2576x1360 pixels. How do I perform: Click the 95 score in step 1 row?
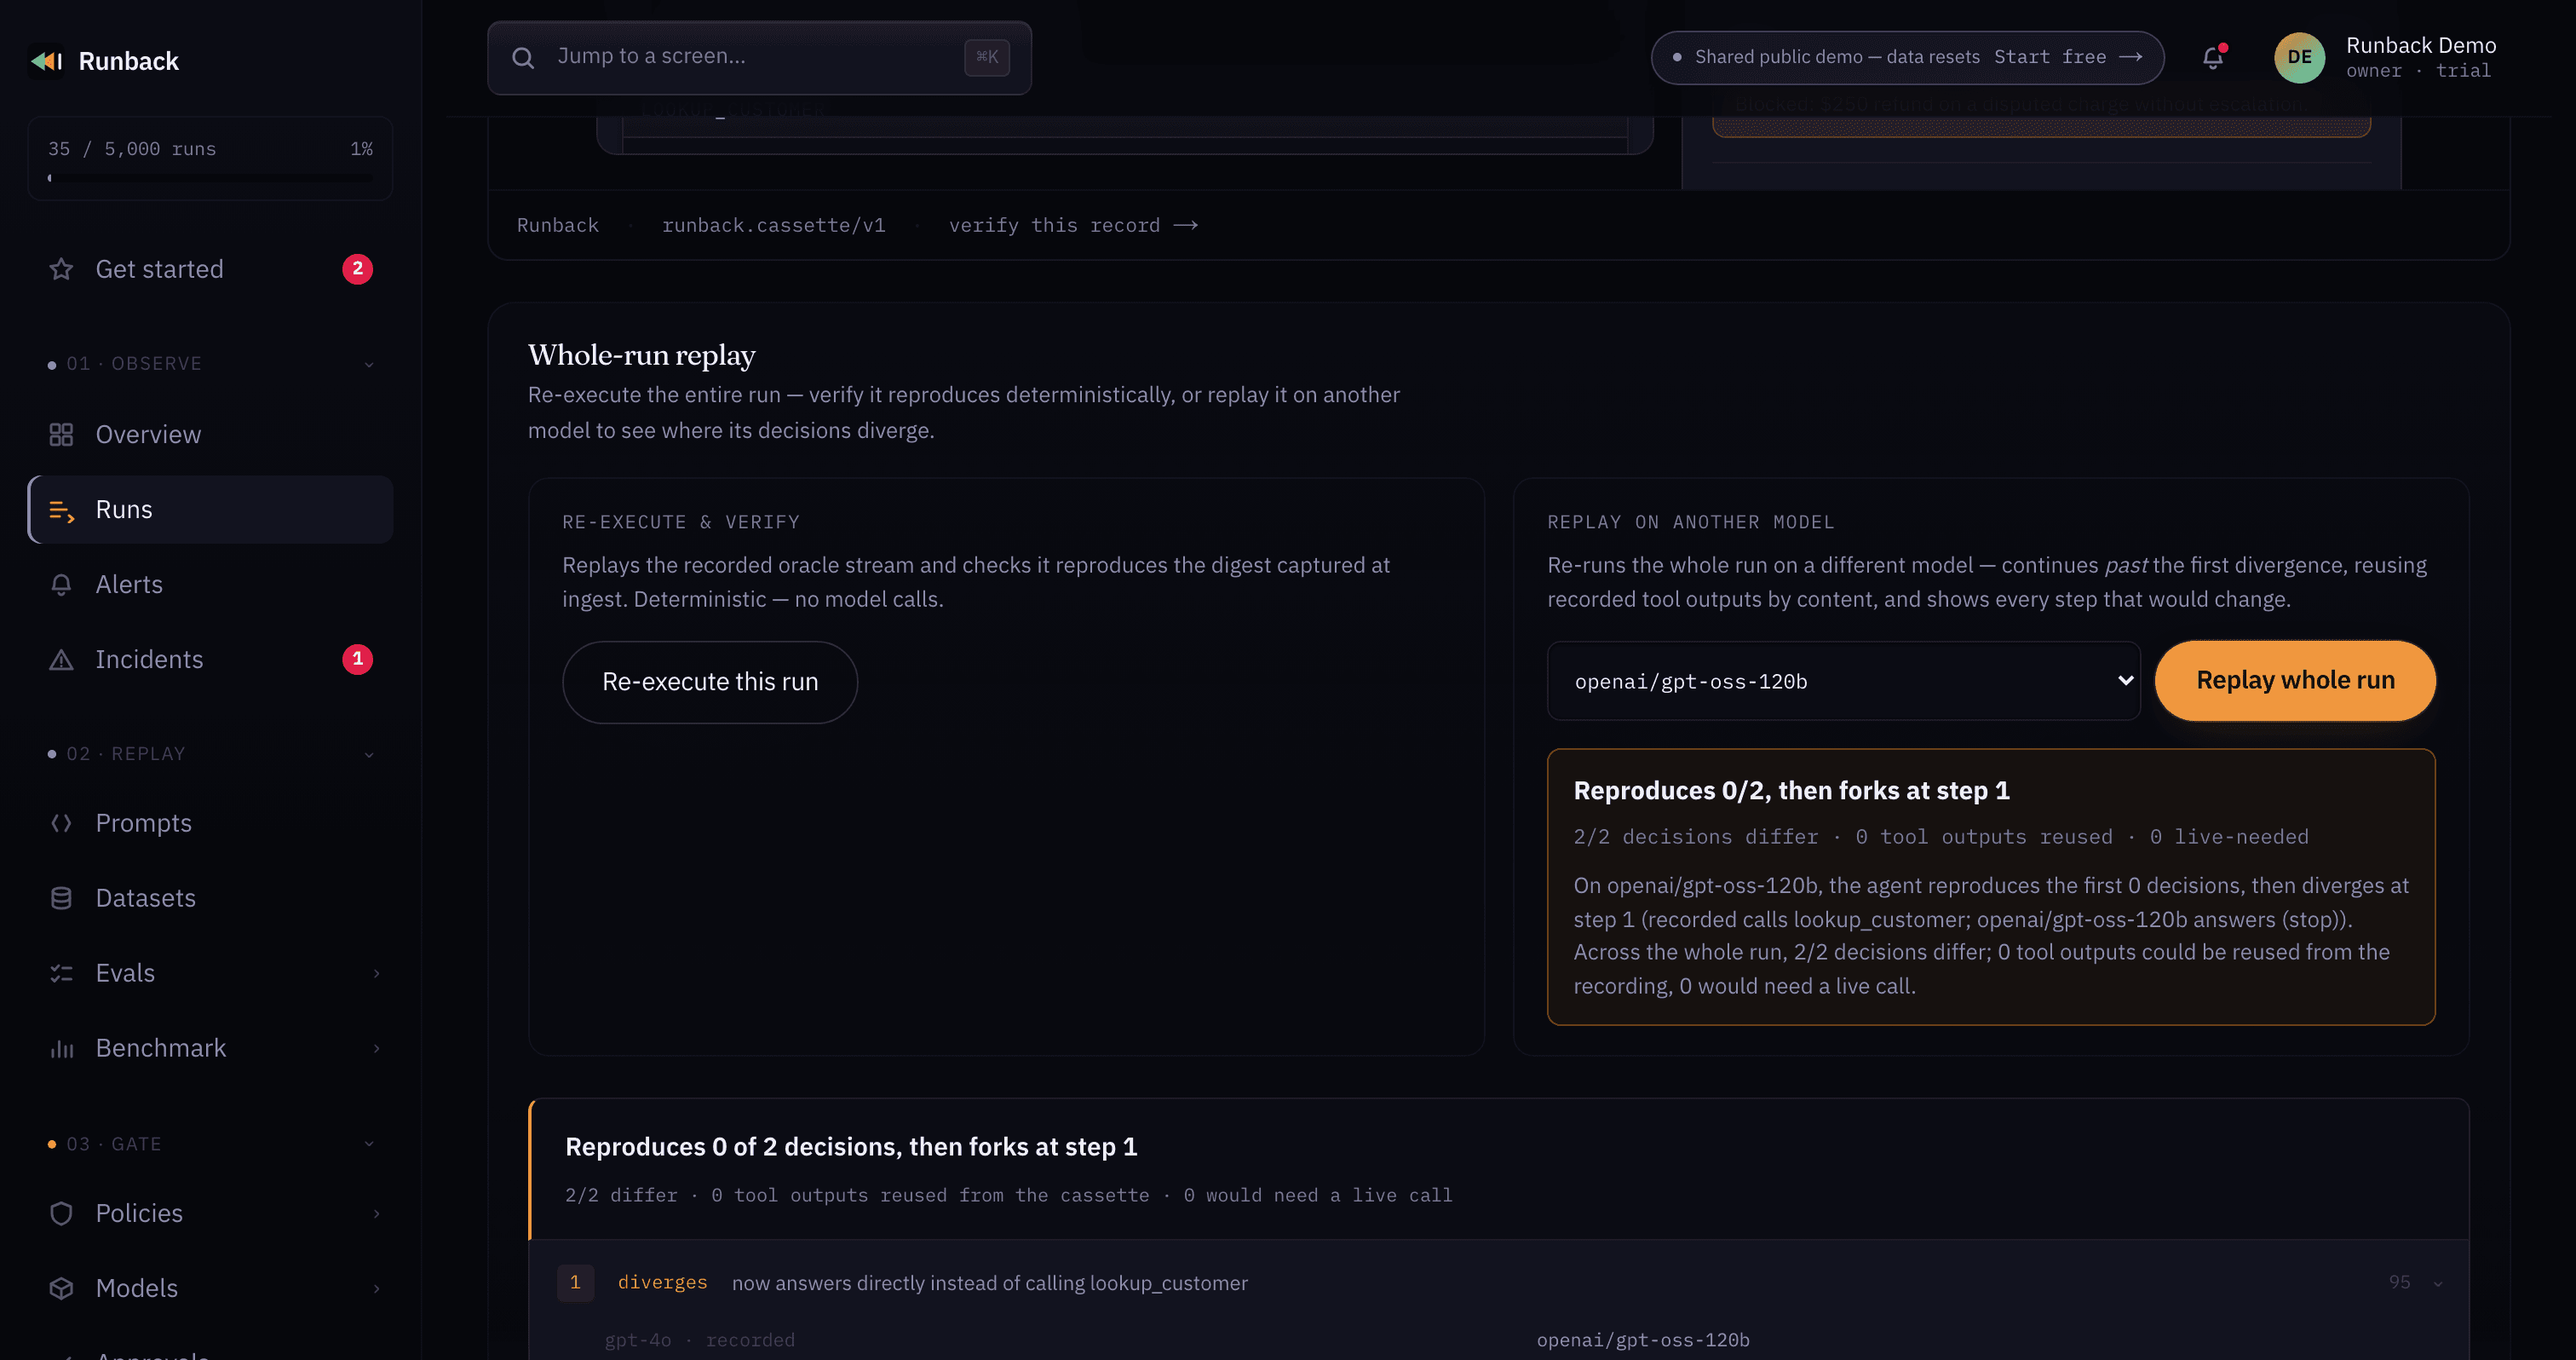(x=2399, y=1282)
